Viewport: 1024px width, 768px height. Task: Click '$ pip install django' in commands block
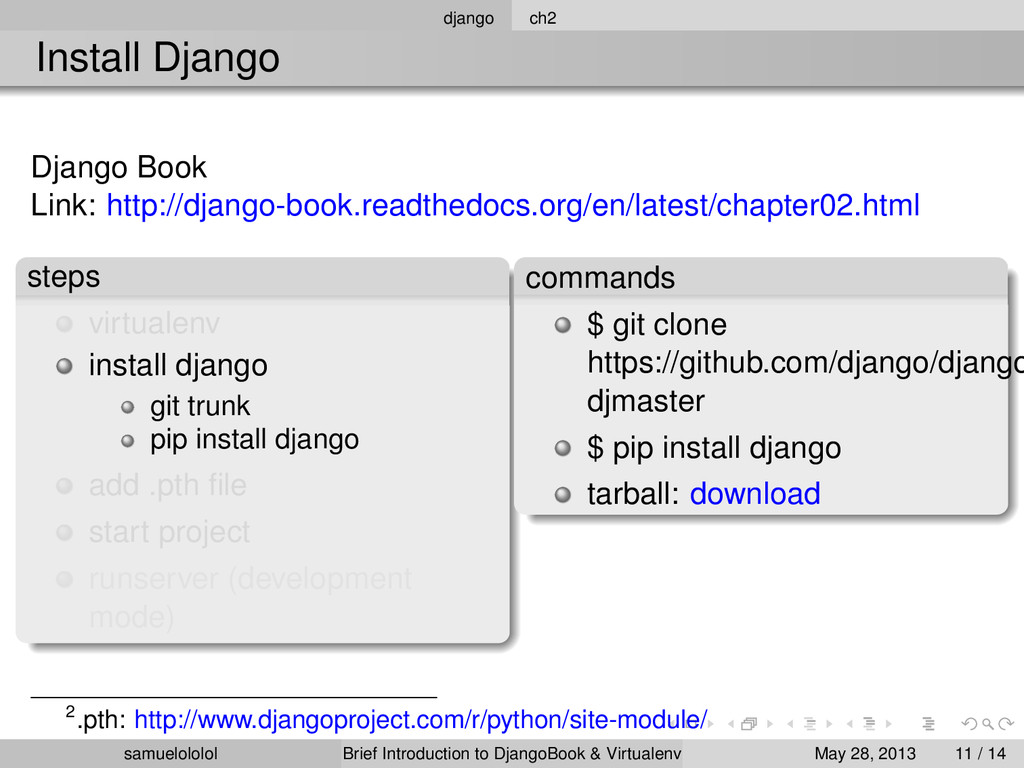click(714, 448)
